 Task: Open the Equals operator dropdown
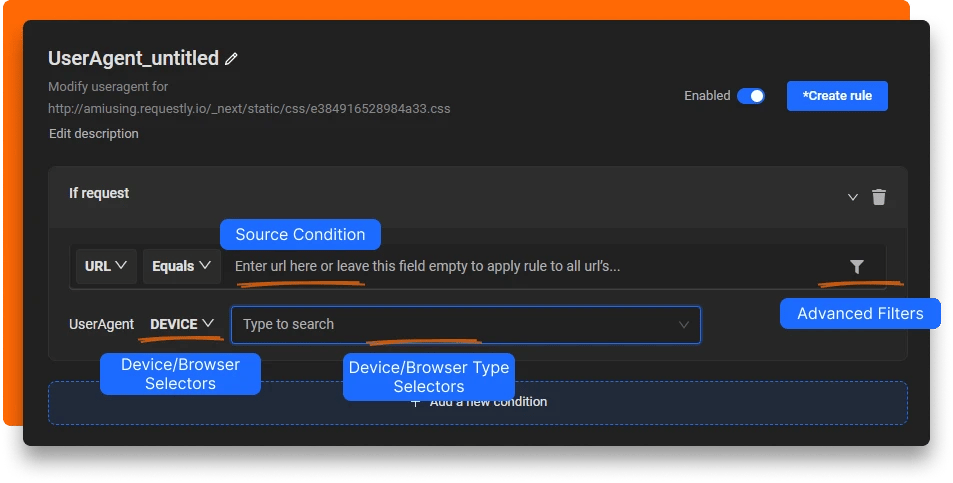181,267
